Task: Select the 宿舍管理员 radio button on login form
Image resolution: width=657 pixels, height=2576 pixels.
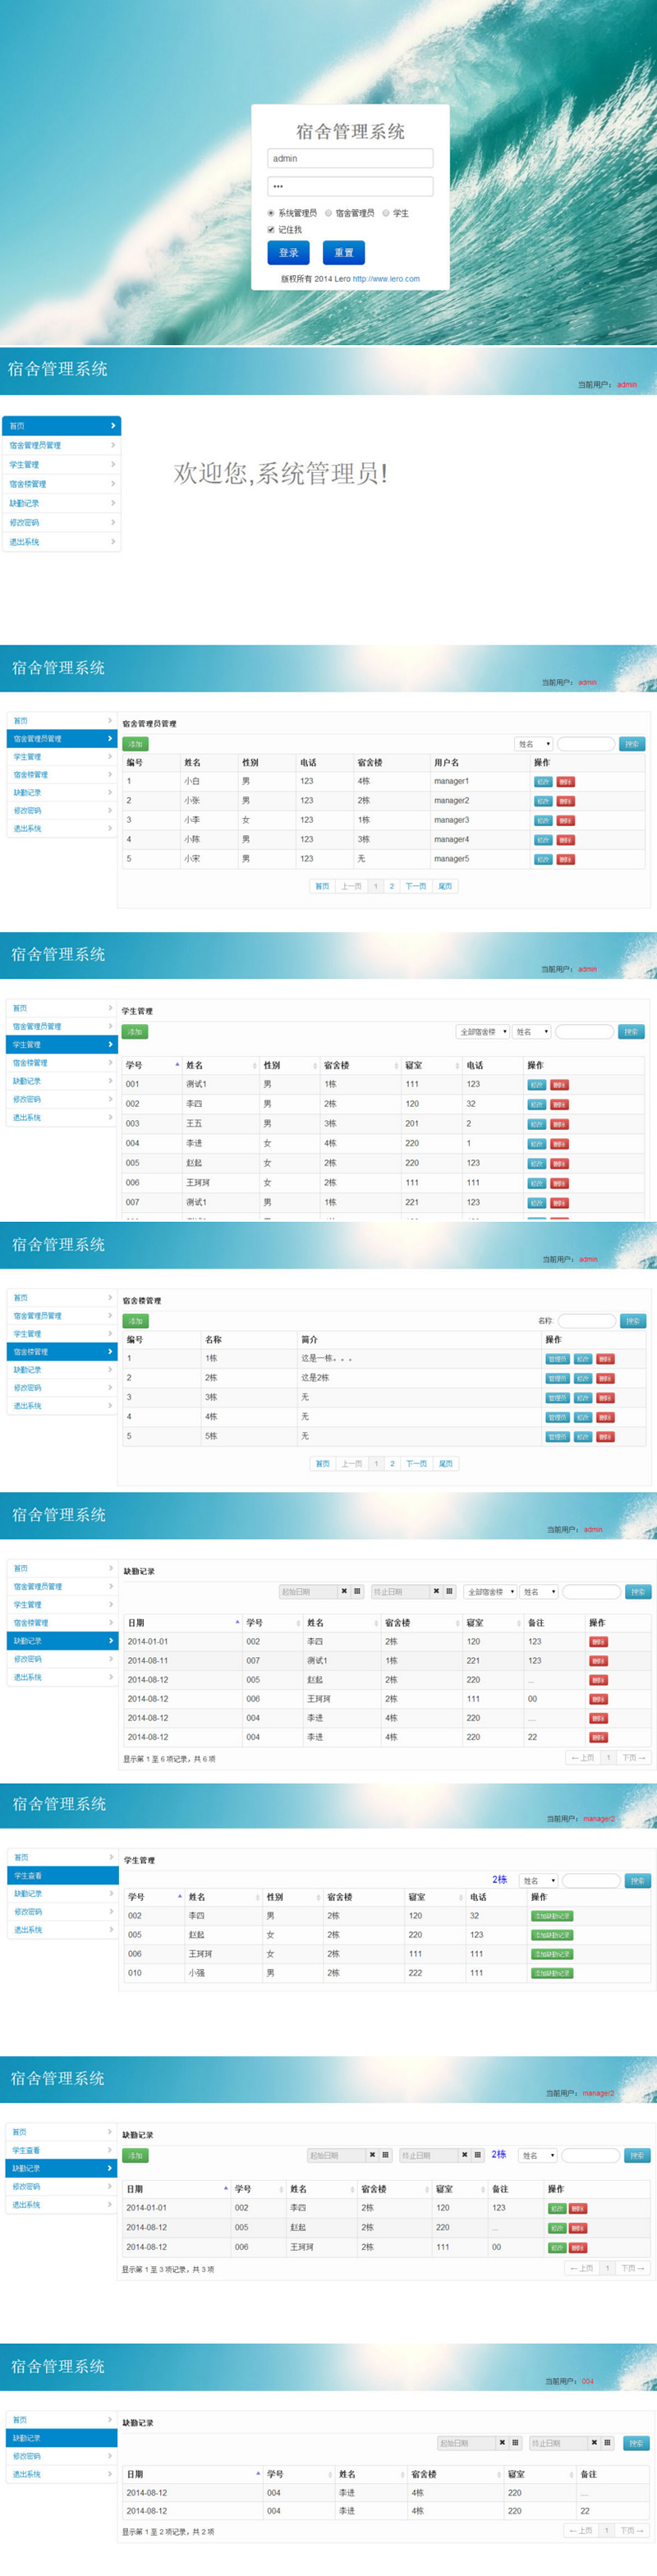Action: coord(328,213)
